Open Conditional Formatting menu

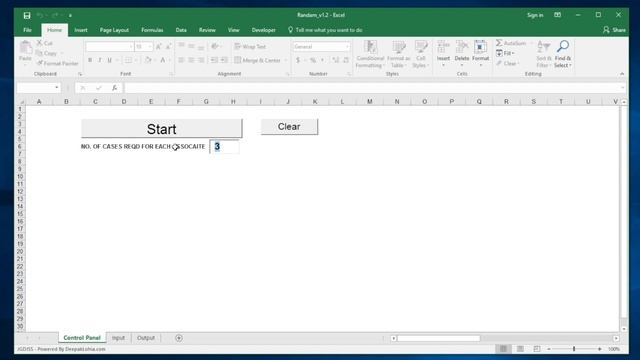[x=370, y=54]
